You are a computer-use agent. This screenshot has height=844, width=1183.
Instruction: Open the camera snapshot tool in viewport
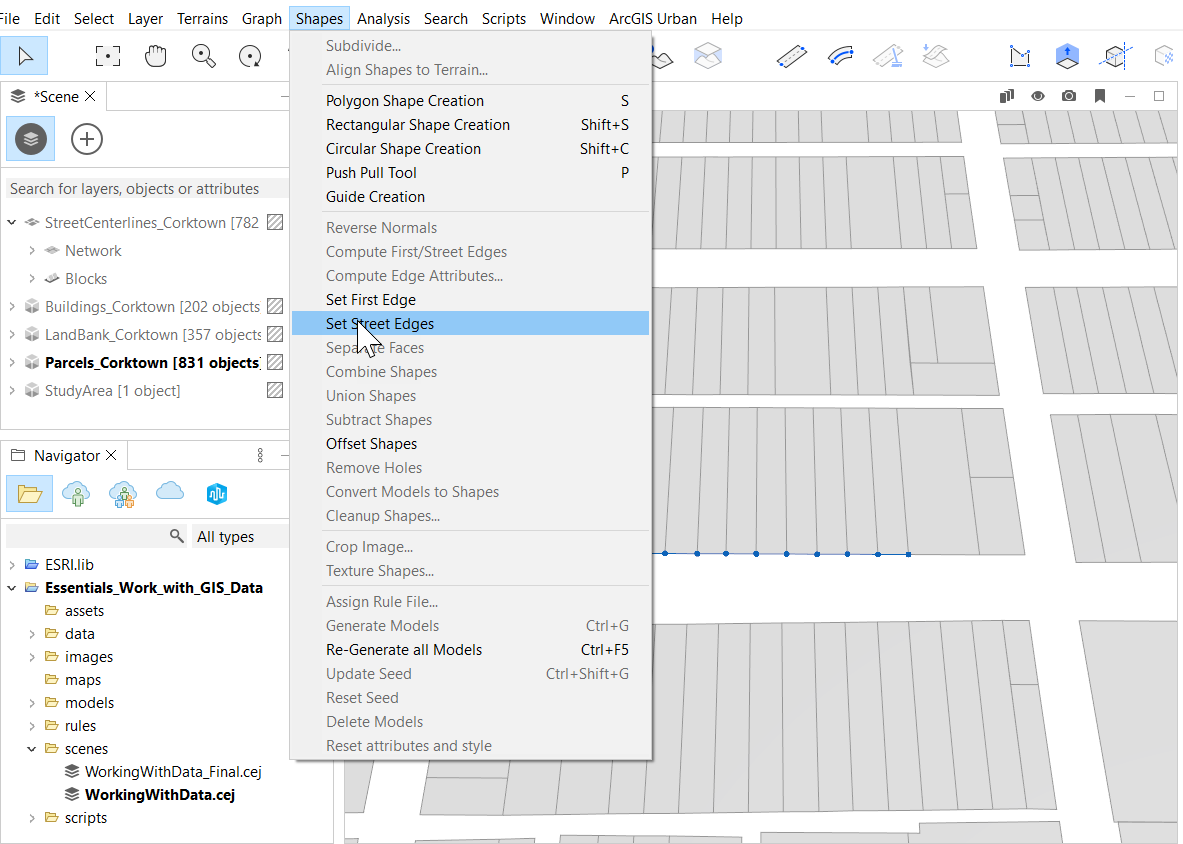coord(1069,96)
